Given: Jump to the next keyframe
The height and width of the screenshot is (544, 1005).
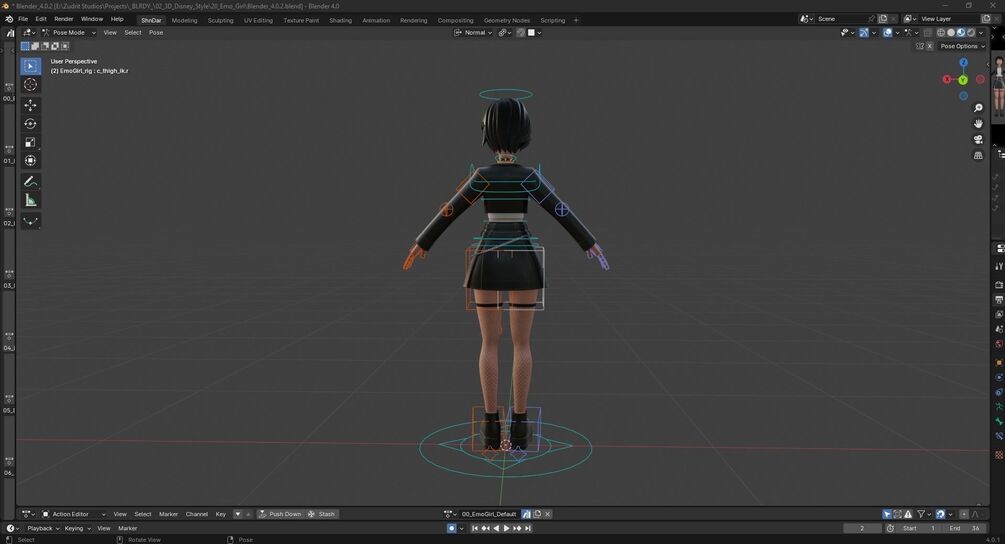Looking at the screenshot, I should (x=517, y=529).
